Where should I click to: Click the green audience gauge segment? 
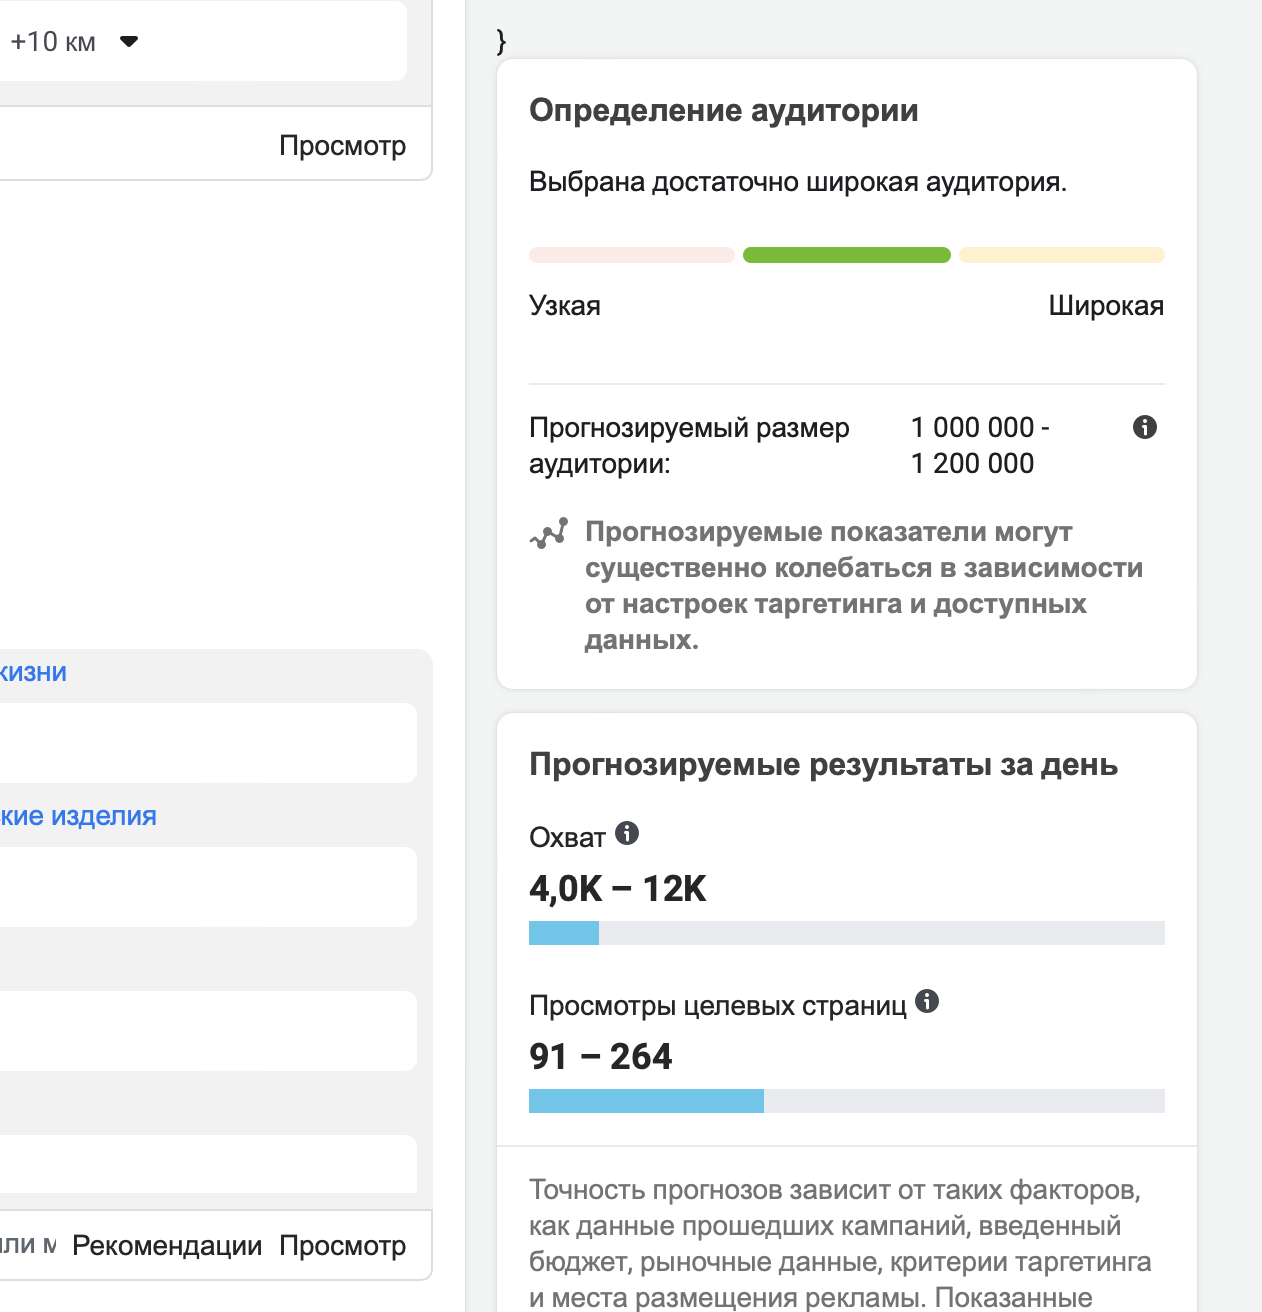(x=847, y=255)
